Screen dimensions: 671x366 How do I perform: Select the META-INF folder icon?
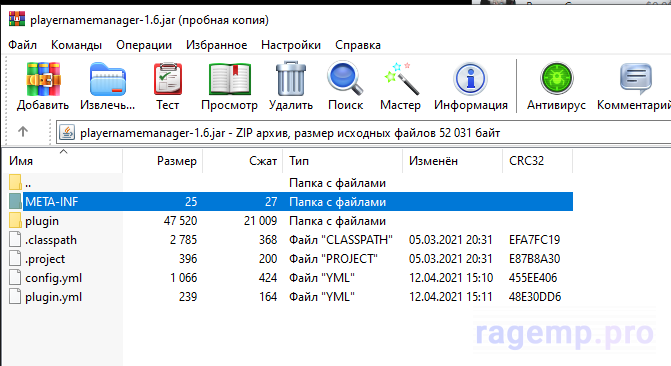click(x=15, y=201)
